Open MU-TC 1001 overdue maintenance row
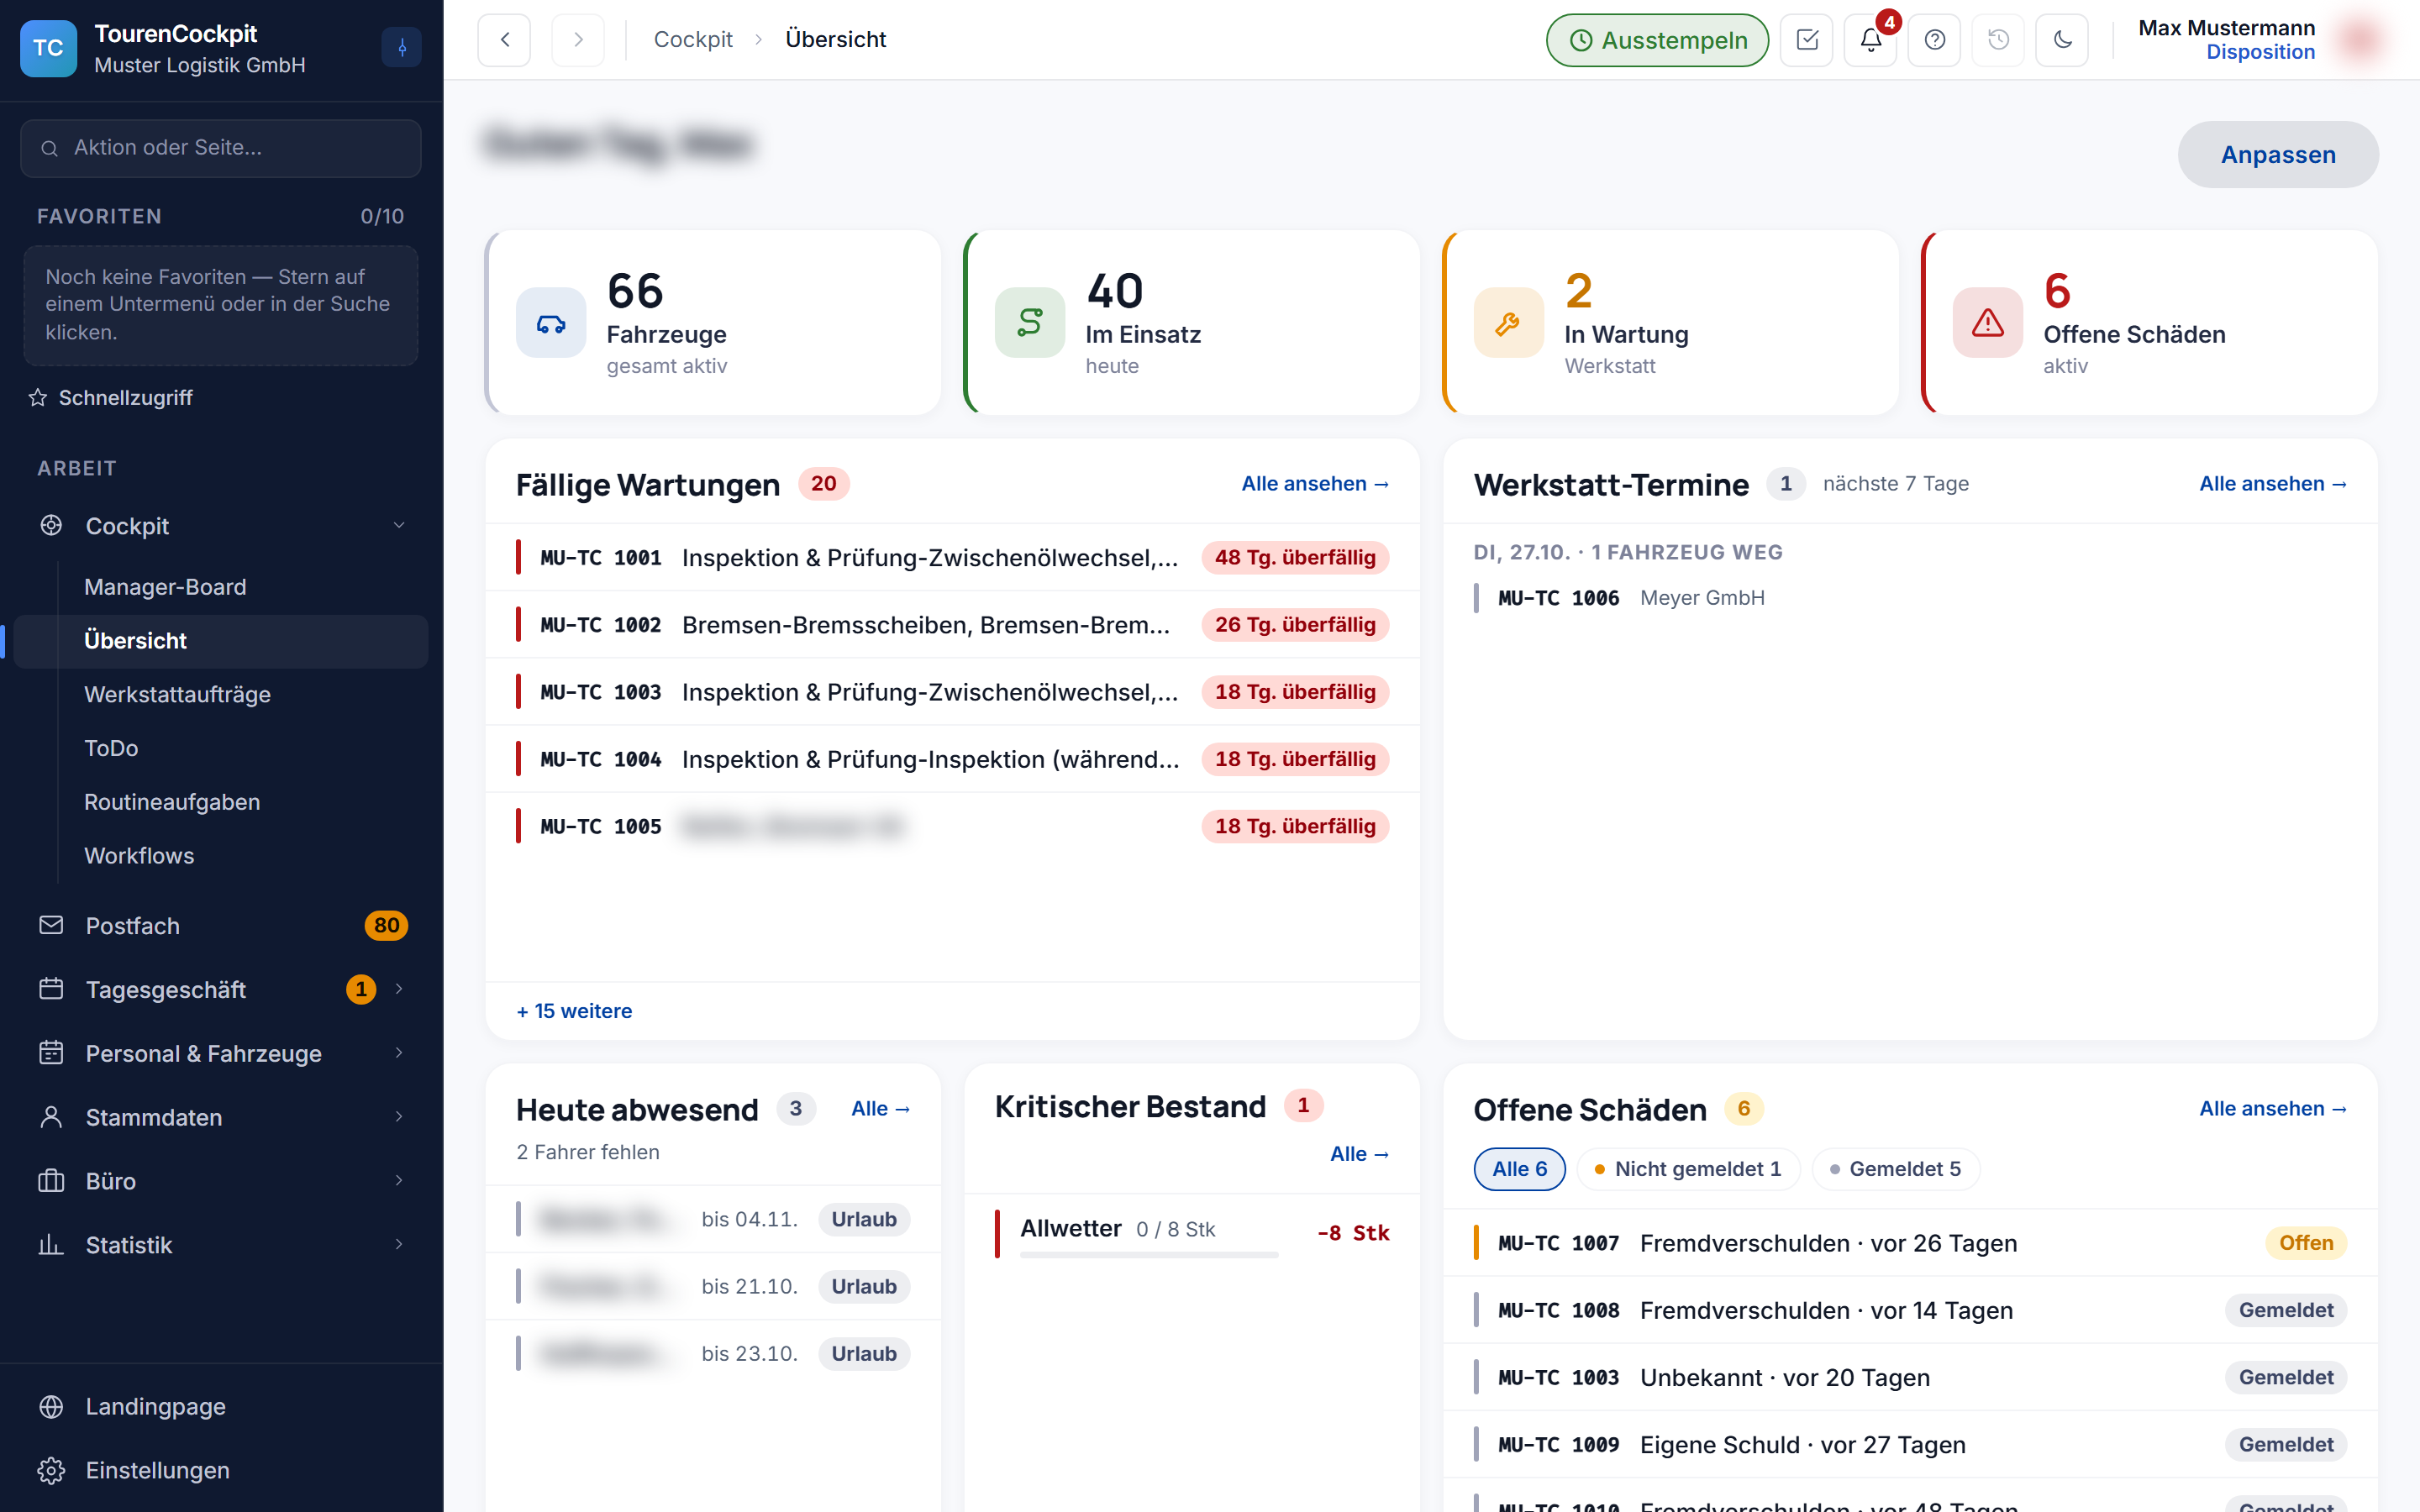The image size is (2420, 1512). [952, 558]
